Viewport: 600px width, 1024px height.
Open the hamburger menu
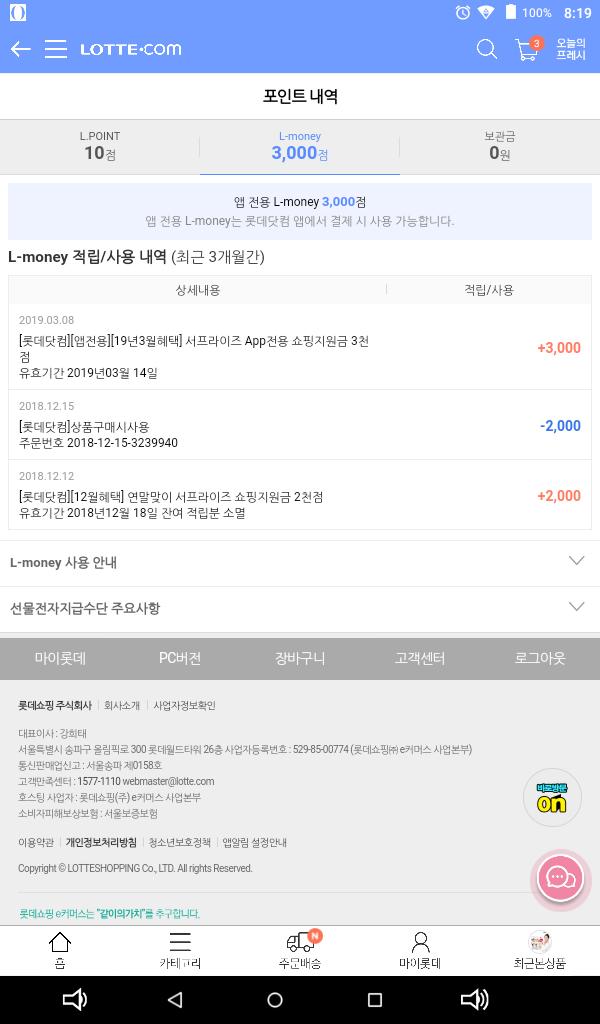(56, 49)
